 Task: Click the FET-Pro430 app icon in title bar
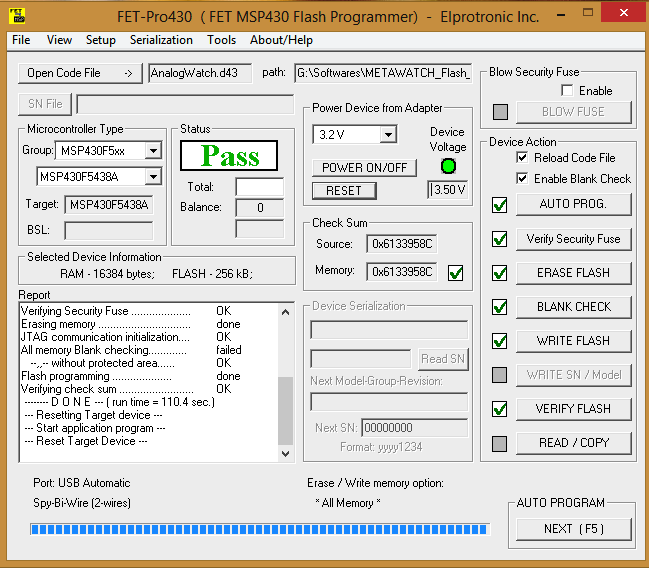click(17, 15)
